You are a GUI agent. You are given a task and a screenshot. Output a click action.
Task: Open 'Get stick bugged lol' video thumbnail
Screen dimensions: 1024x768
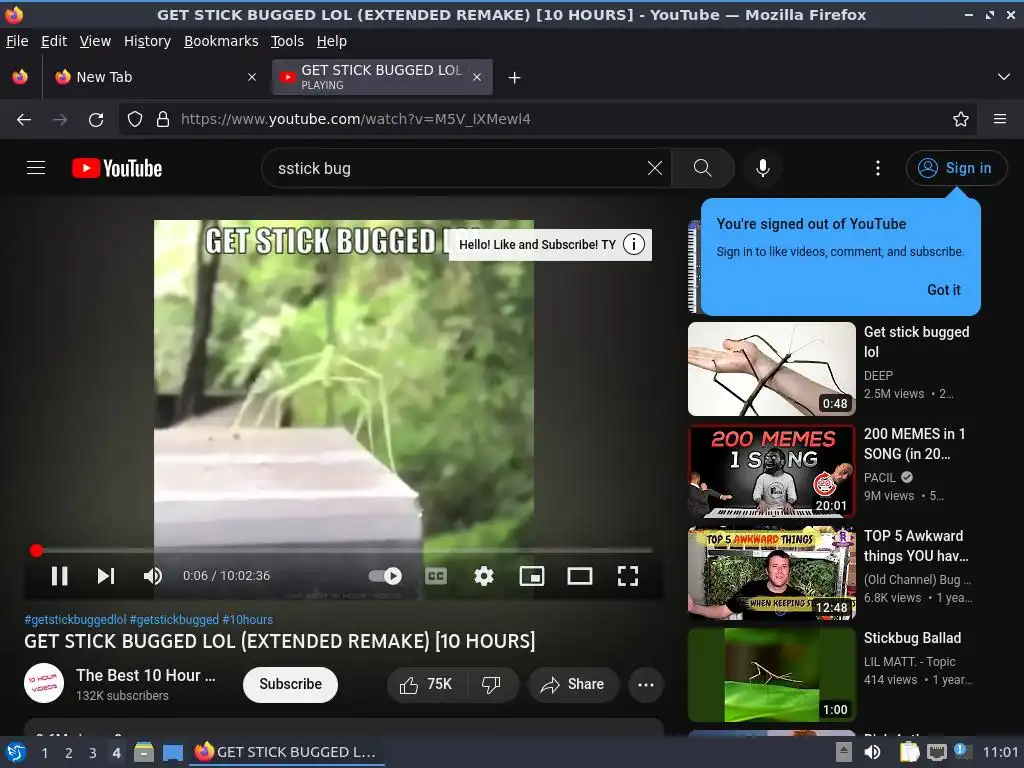[x=772, y=369]
